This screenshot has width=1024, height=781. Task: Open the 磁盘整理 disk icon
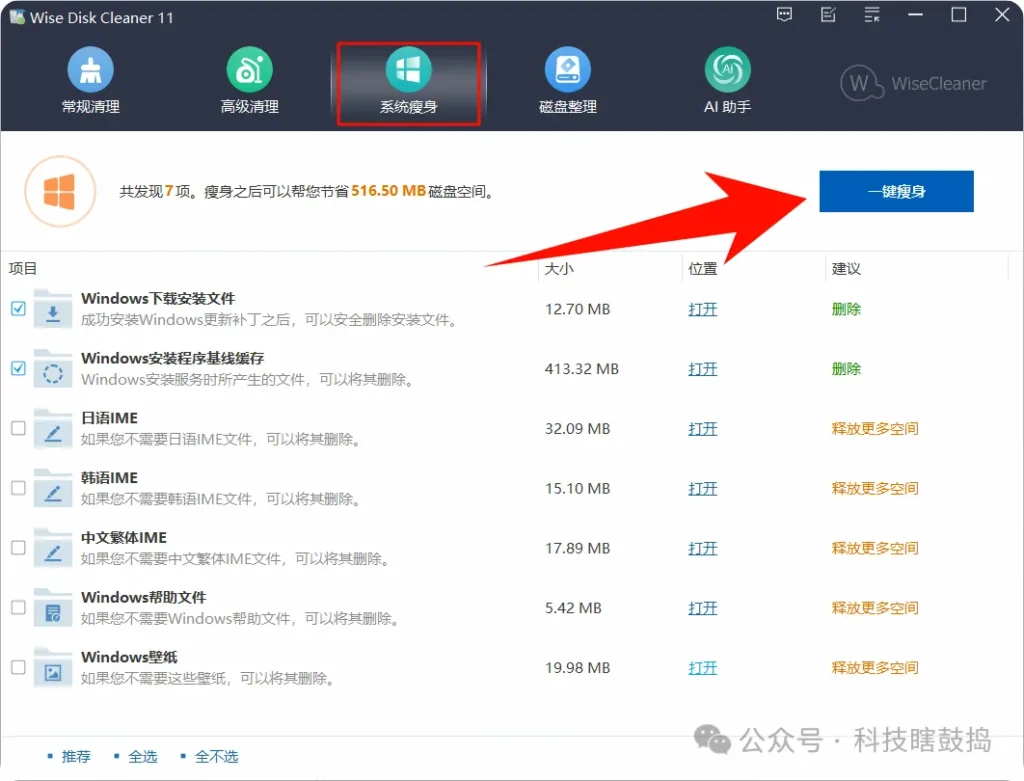point(568,70)
